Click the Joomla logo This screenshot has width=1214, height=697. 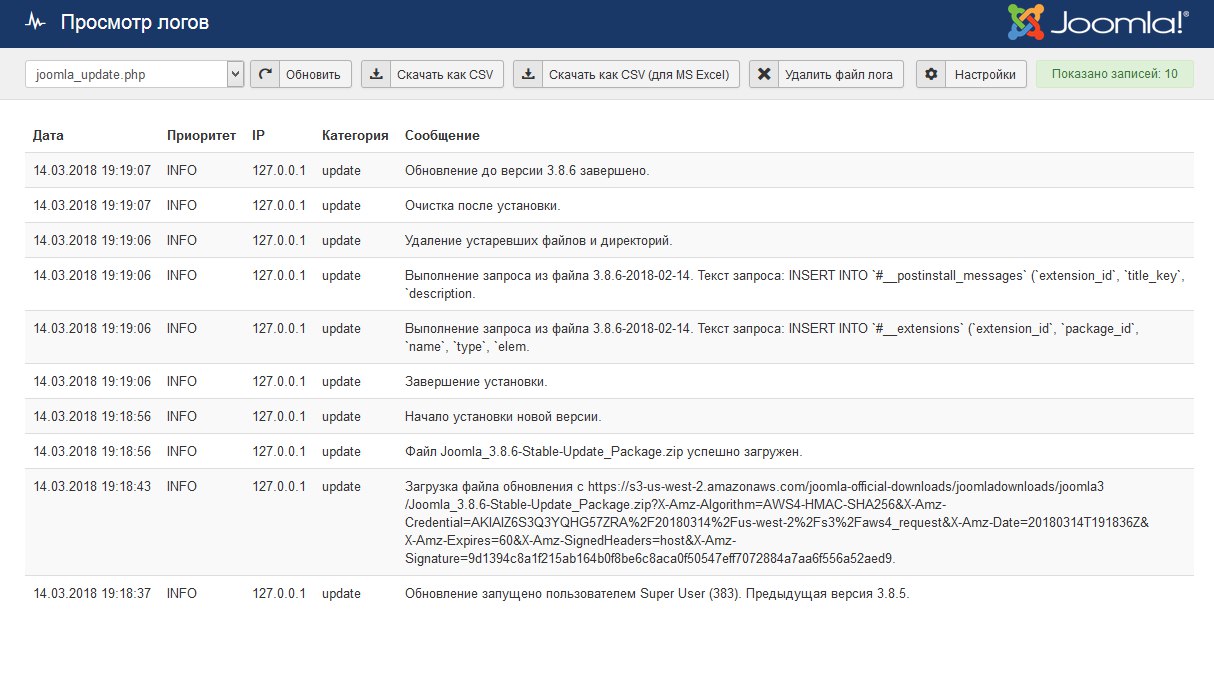point(1098,23)
